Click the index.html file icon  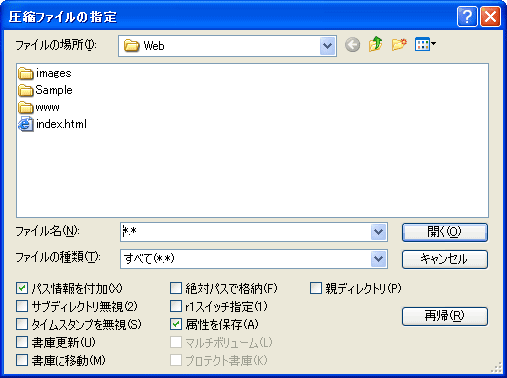point(26,124)
